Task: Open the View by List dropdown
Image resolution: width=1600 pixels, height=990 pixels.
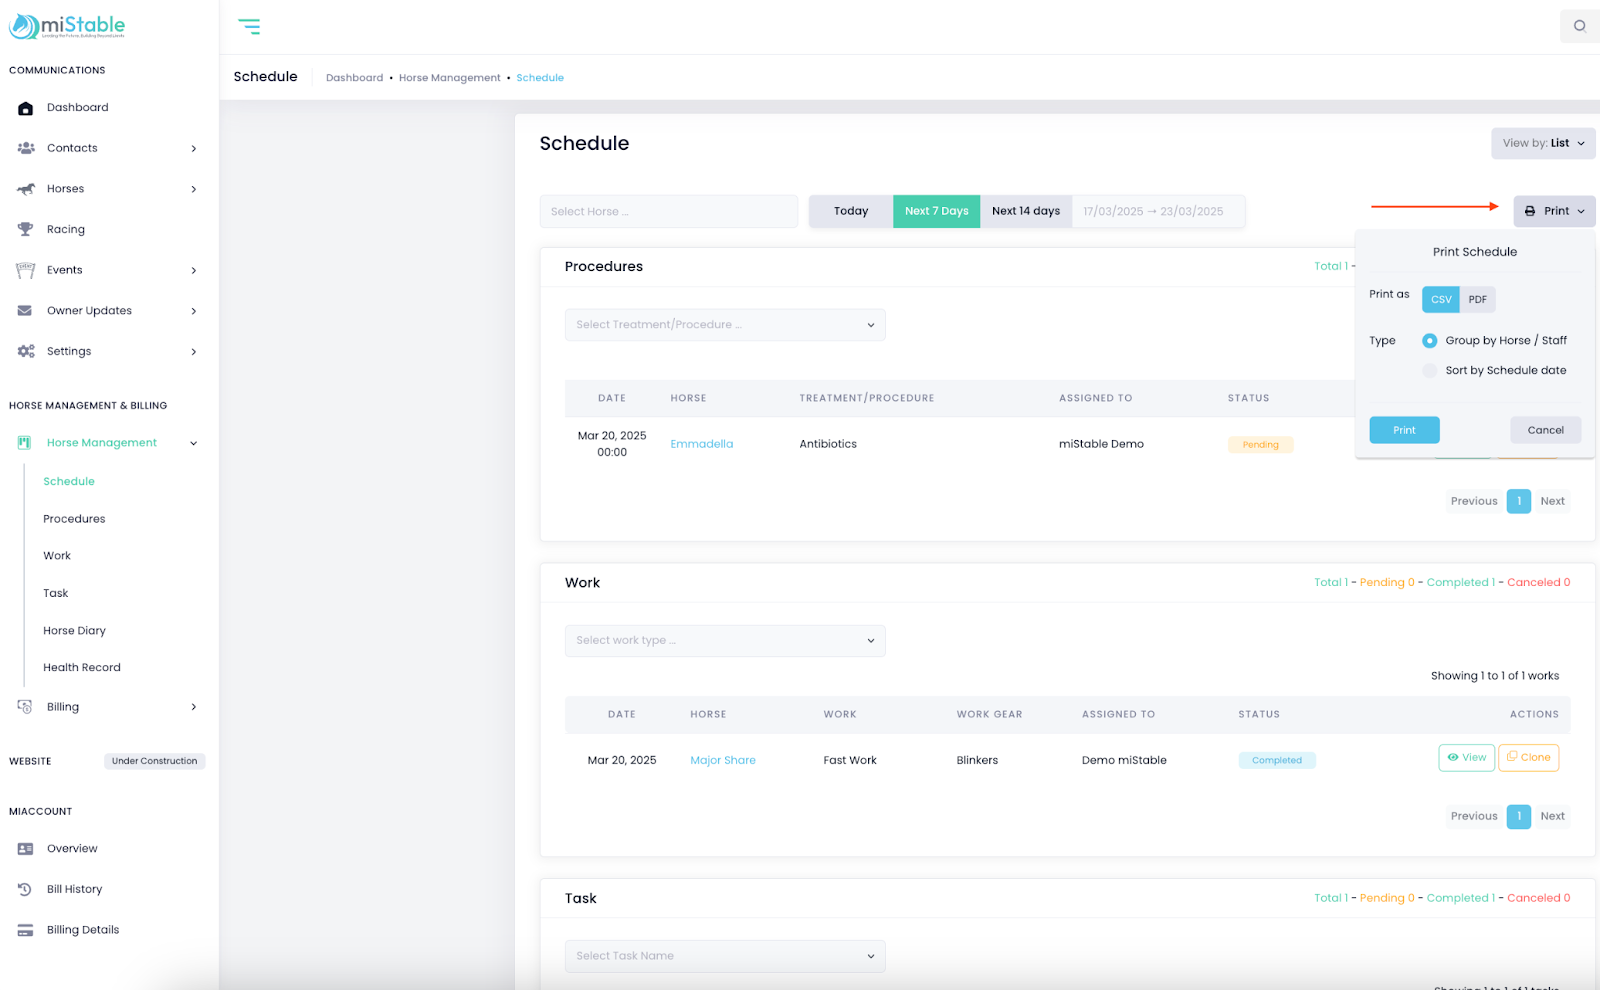Action: pos(1542,143)
